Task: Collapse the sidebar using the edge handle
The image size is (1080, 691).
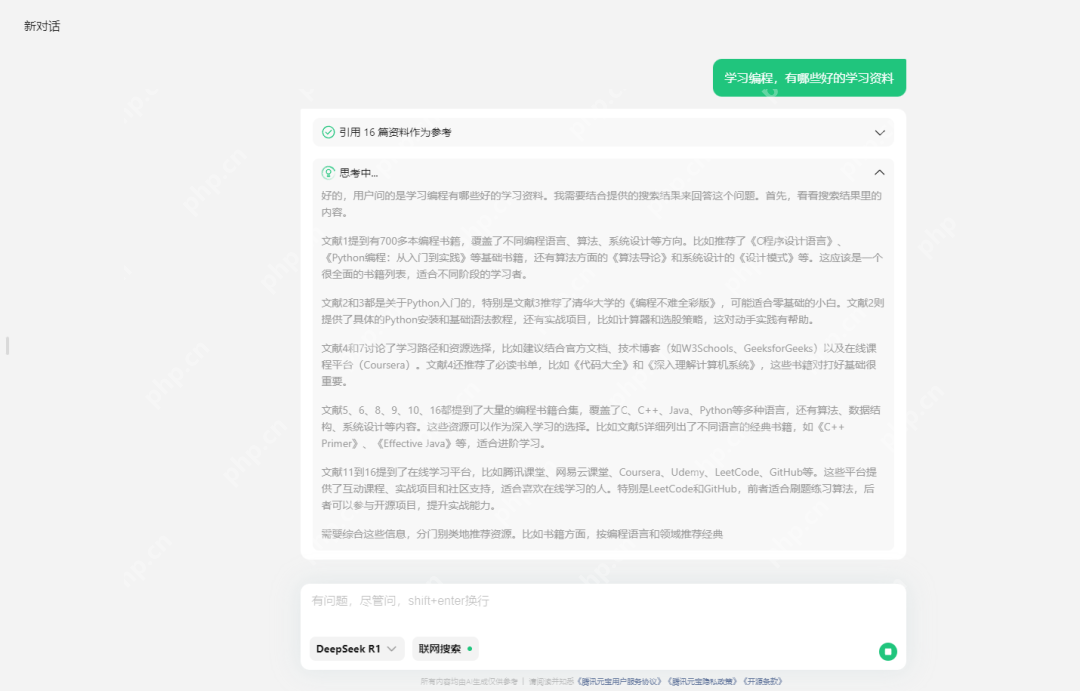Action: pyautogui.click(x=6, y=343)
